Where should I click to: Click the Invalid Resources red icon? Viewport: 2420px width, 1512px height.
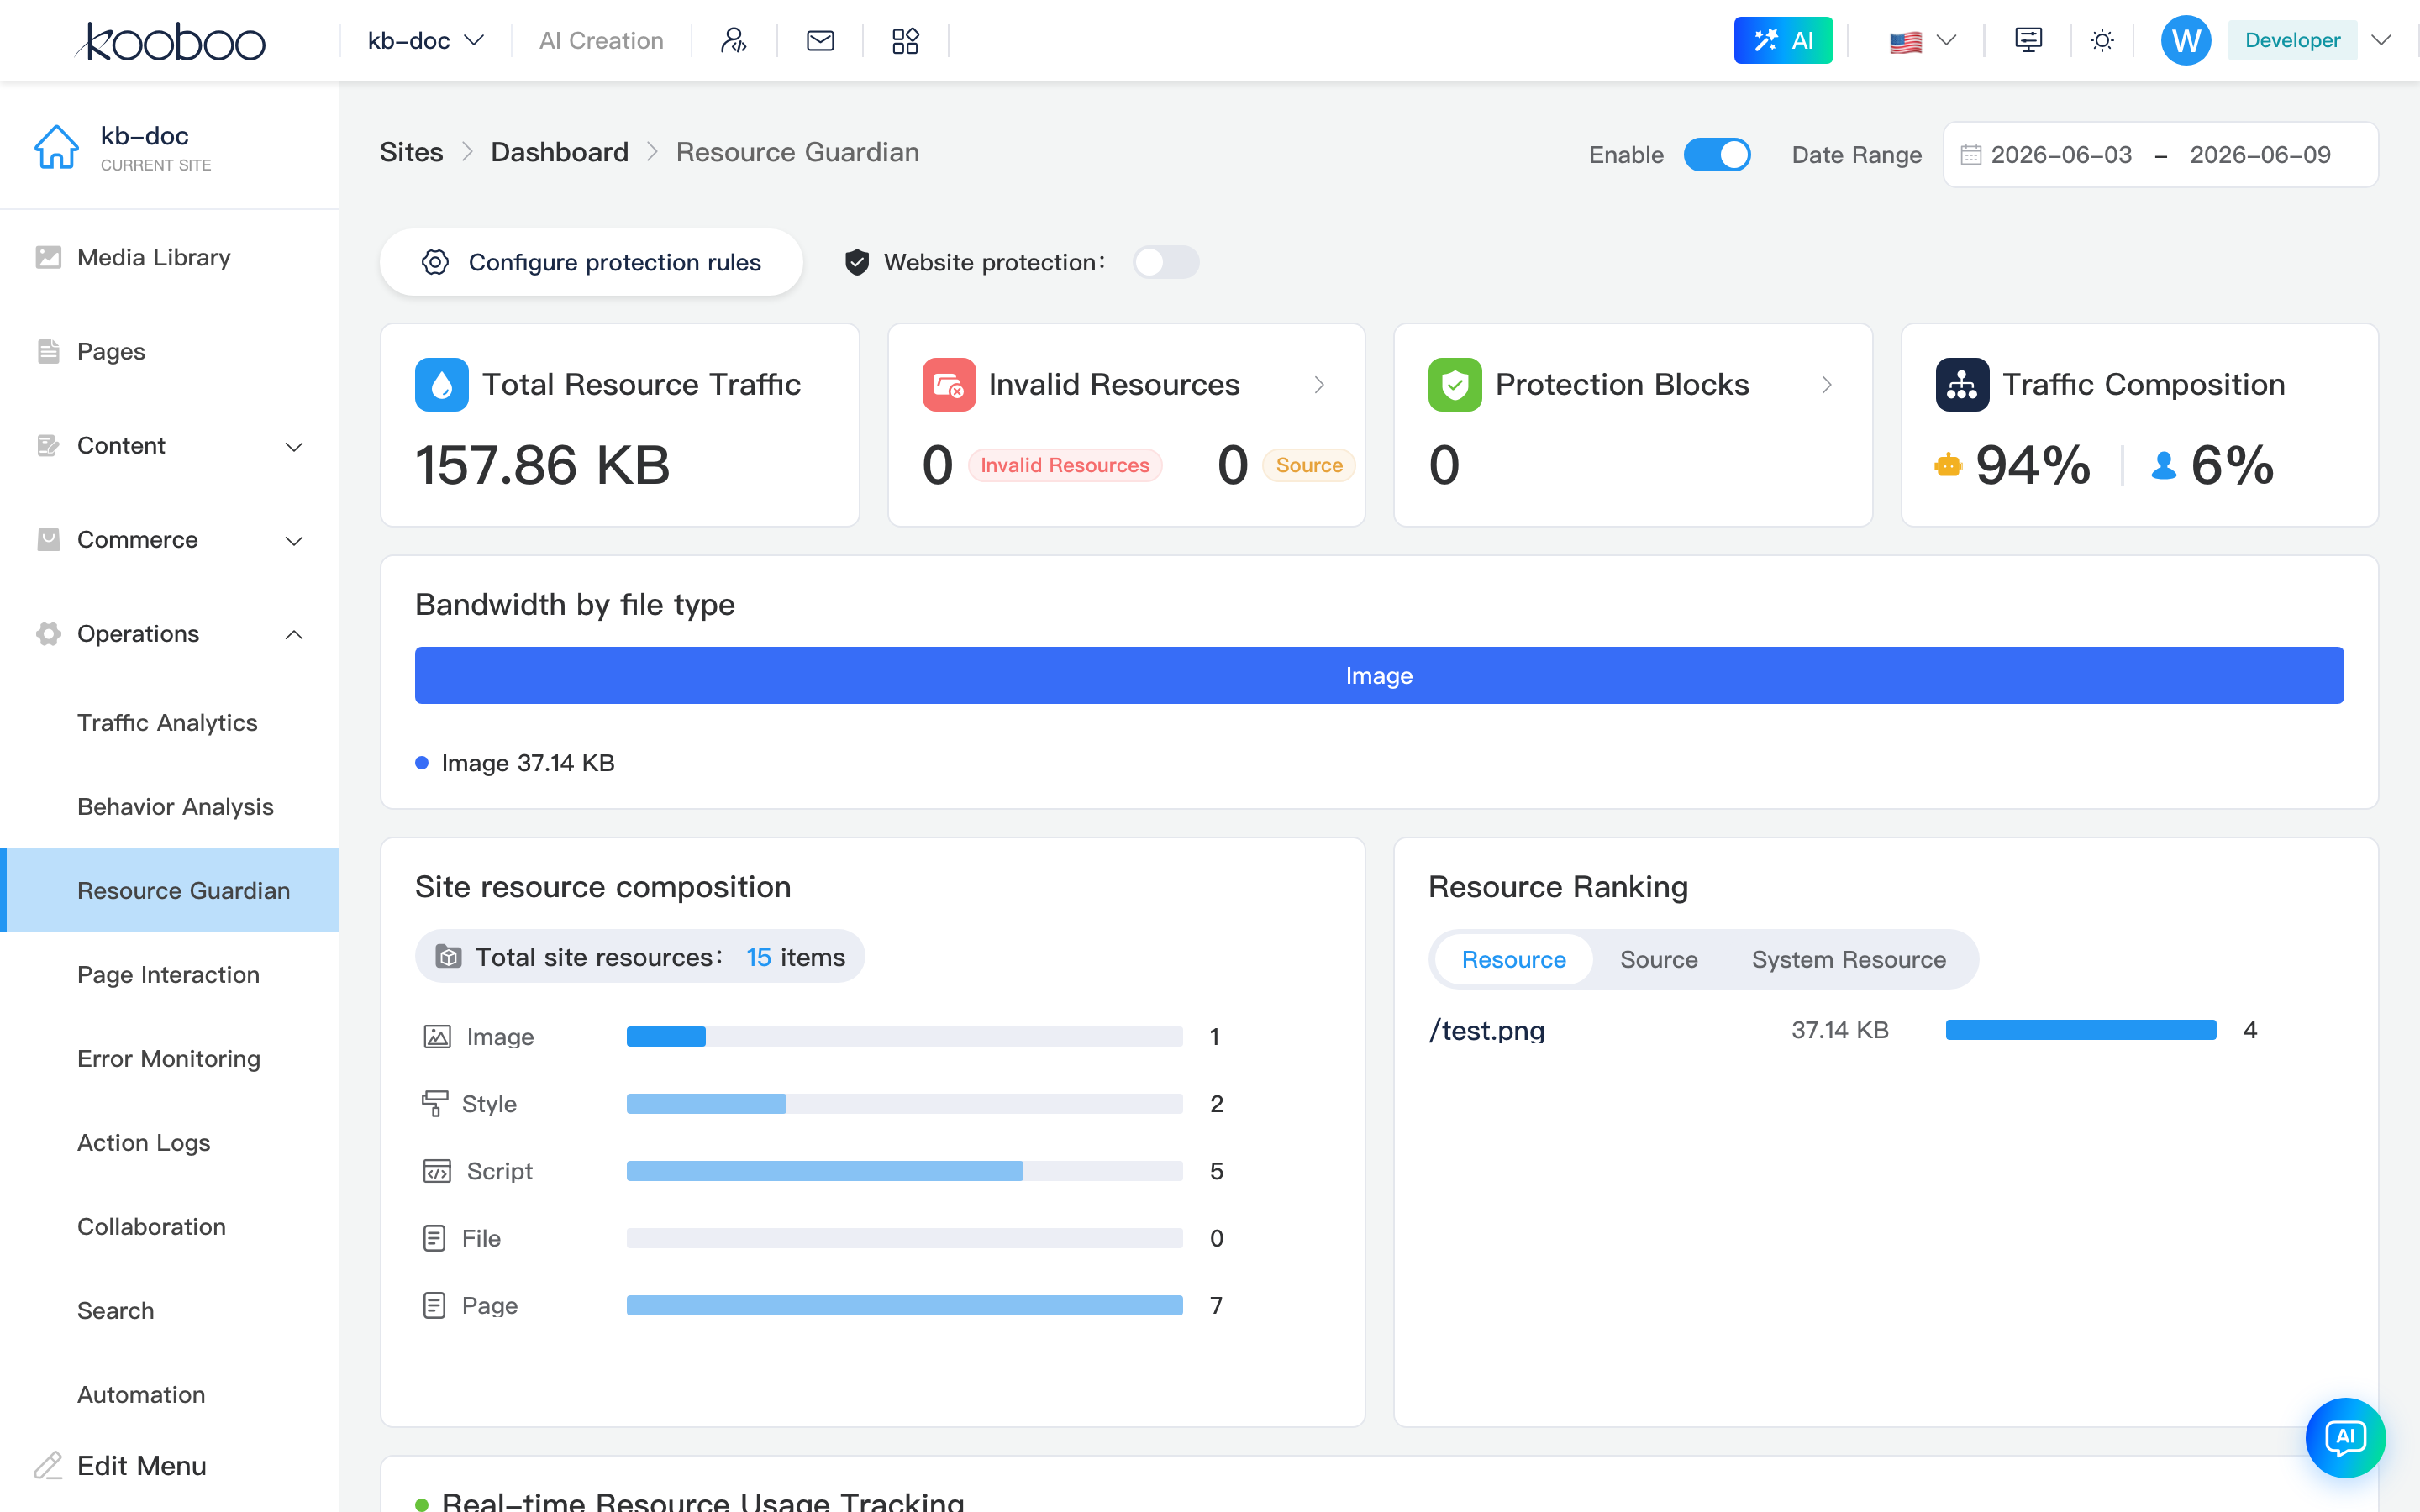(x=948, y=385)
